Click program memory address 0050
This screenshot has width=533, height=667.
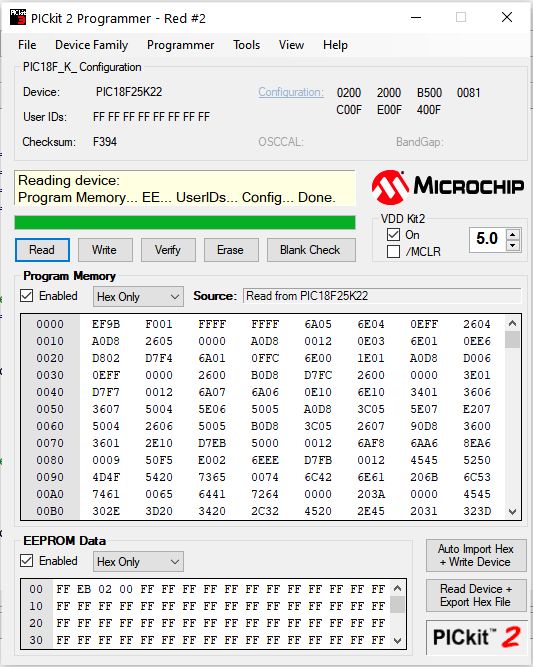click(x=50, y=409)
